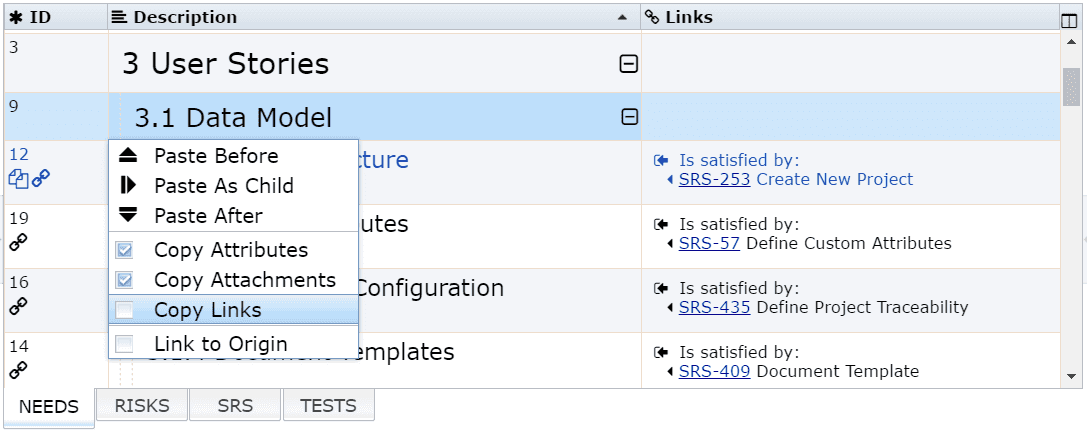Click the column chooser icon at table corner
The image size is (1087, 432).
[x=1069, y=21]
